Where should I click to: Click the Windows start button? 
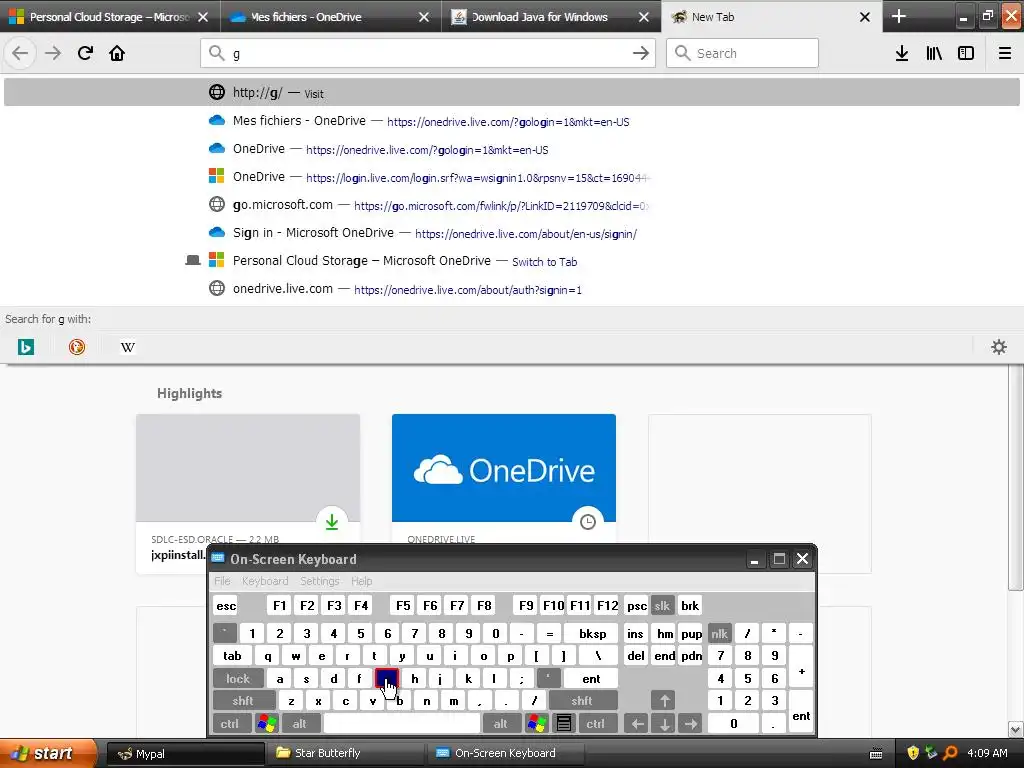48,753
